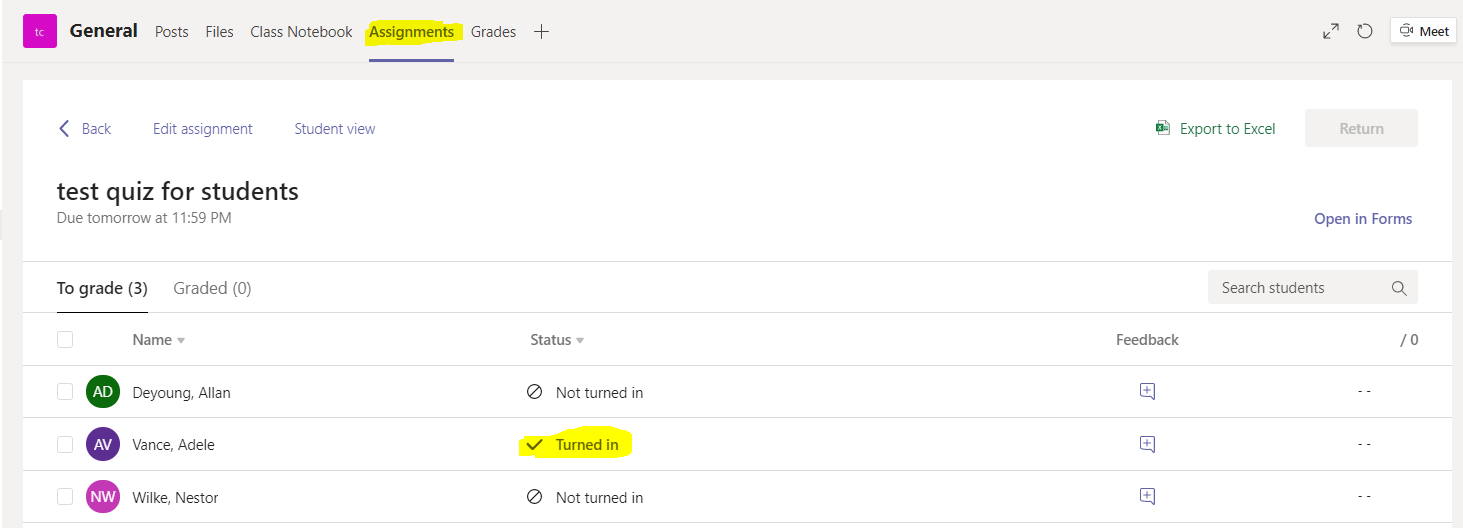Go back using the Back link
Image resolution: width=1463 pixels, height=528 pixels.
(x=96, y=128)
